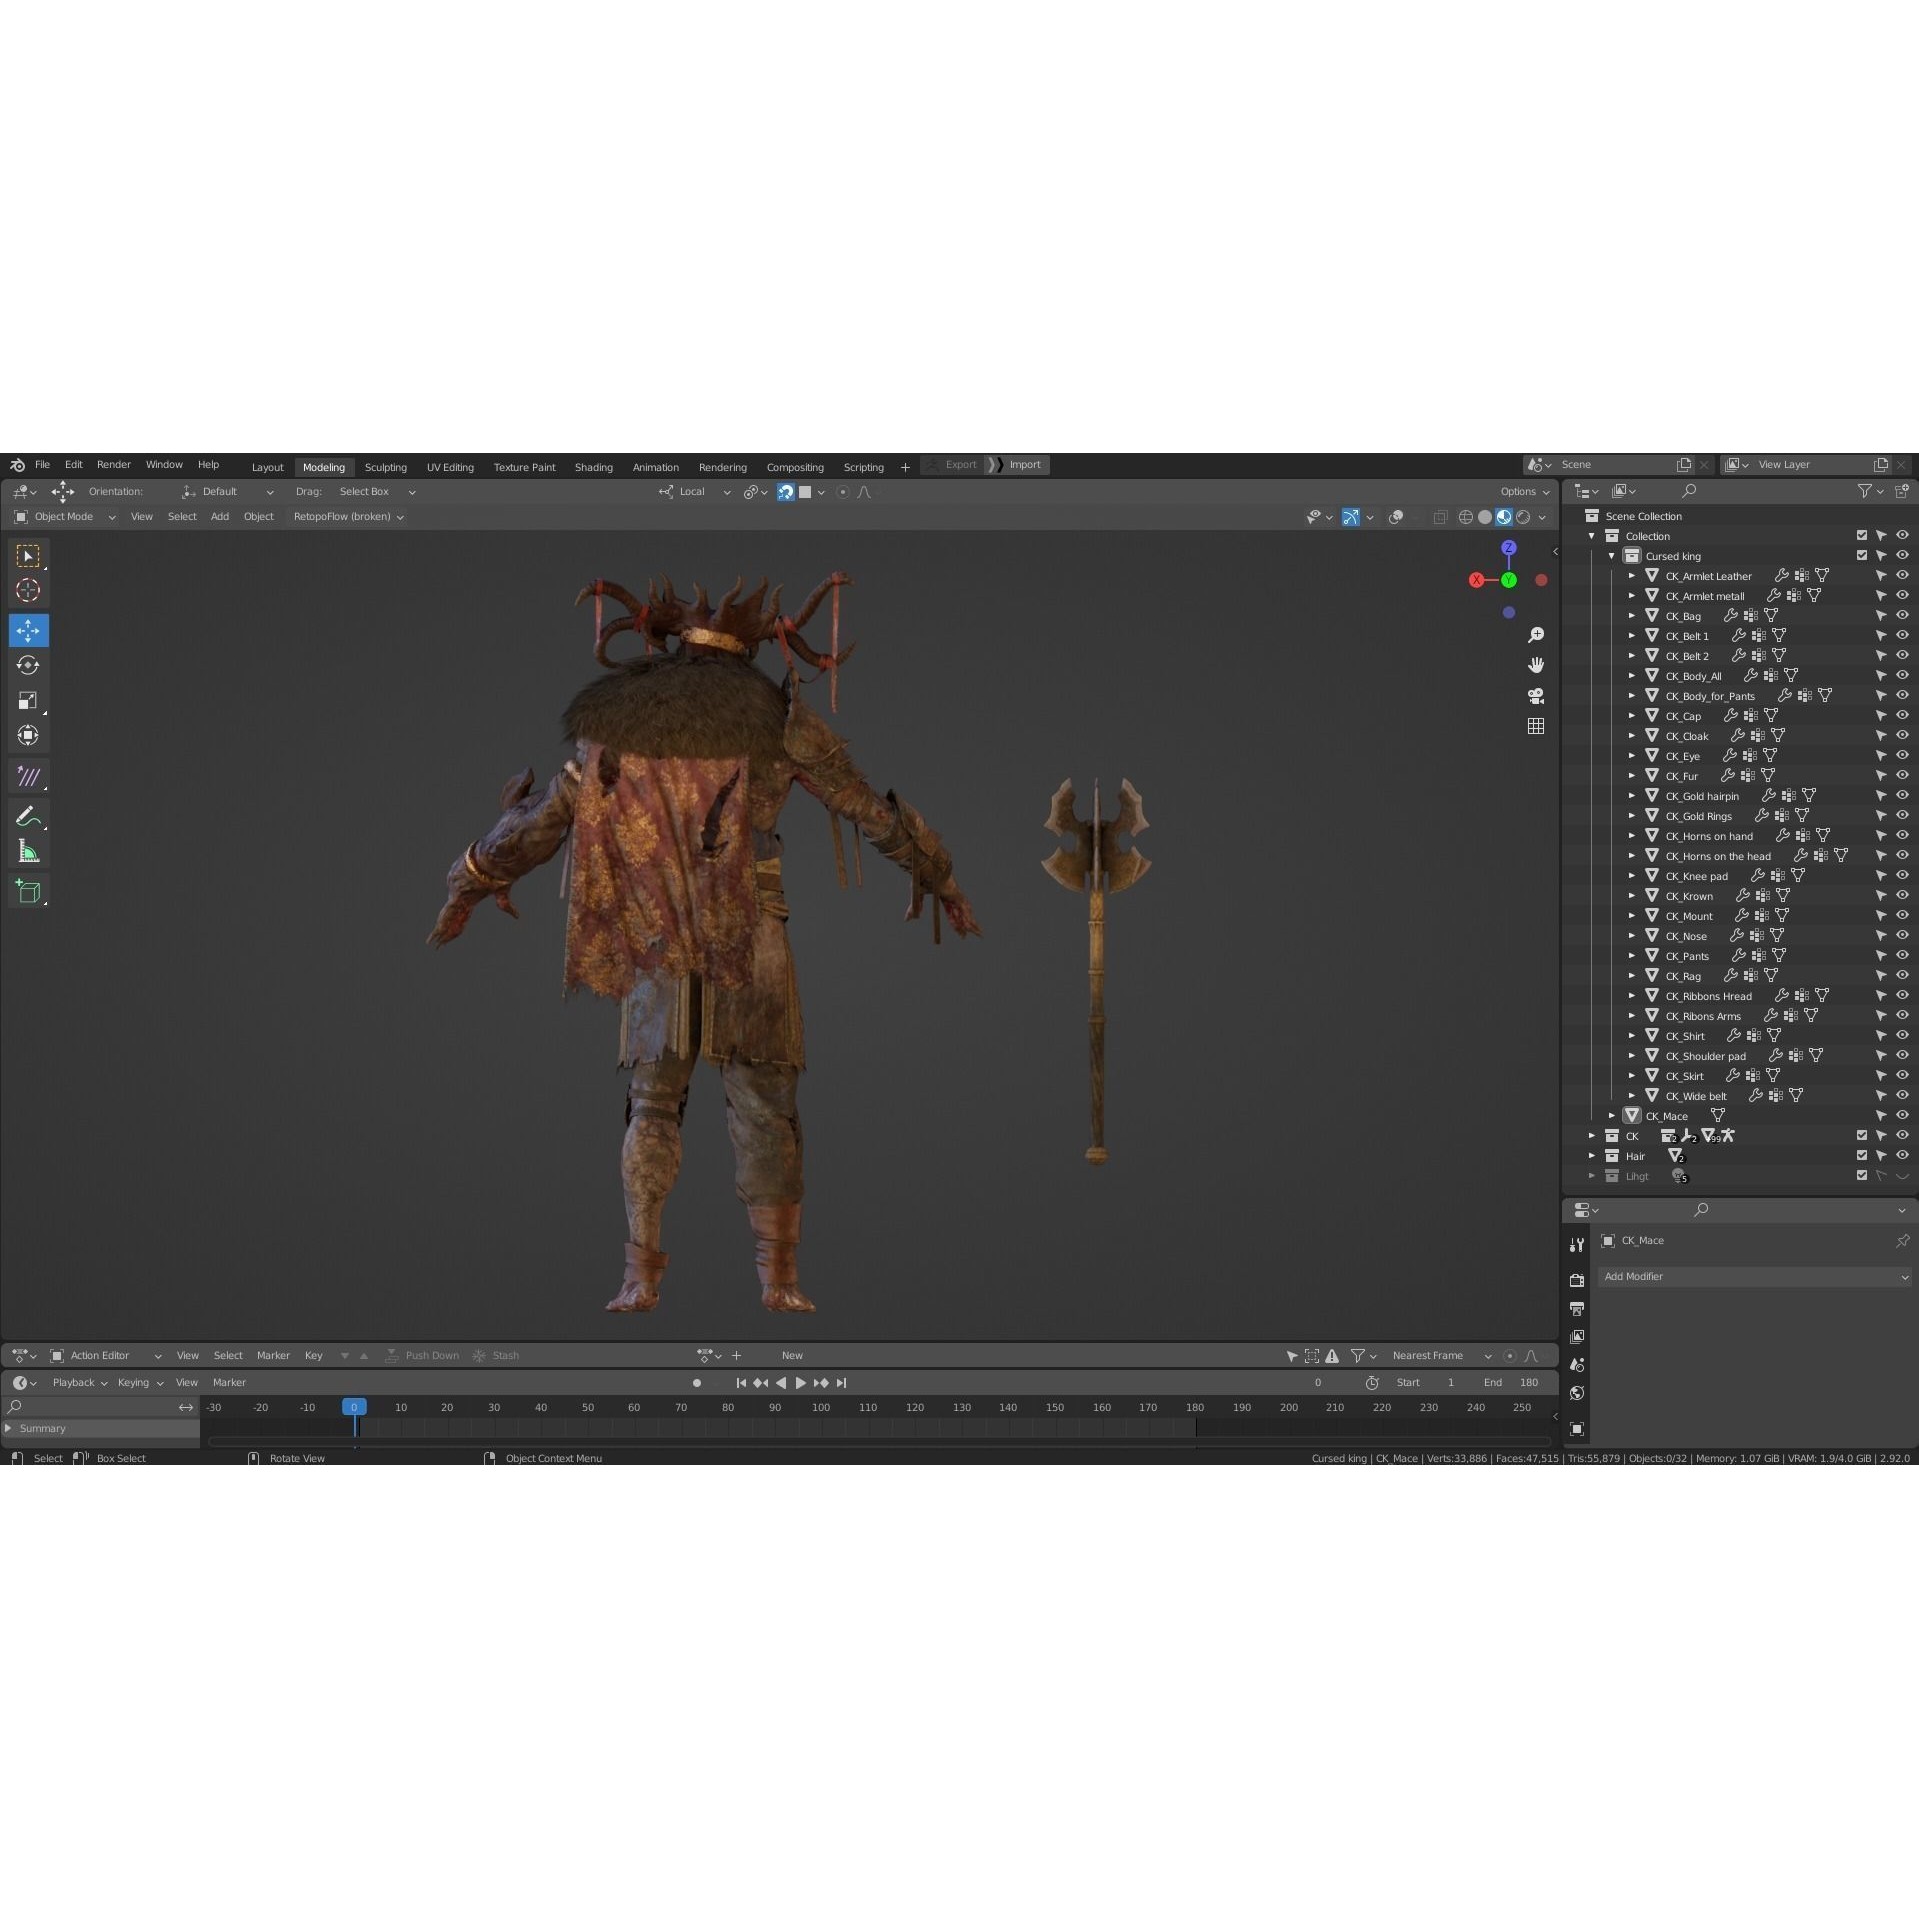
Task: Switch to the Sculpting workspace tab
Action: pyautogui.click(x=386, y=466)
